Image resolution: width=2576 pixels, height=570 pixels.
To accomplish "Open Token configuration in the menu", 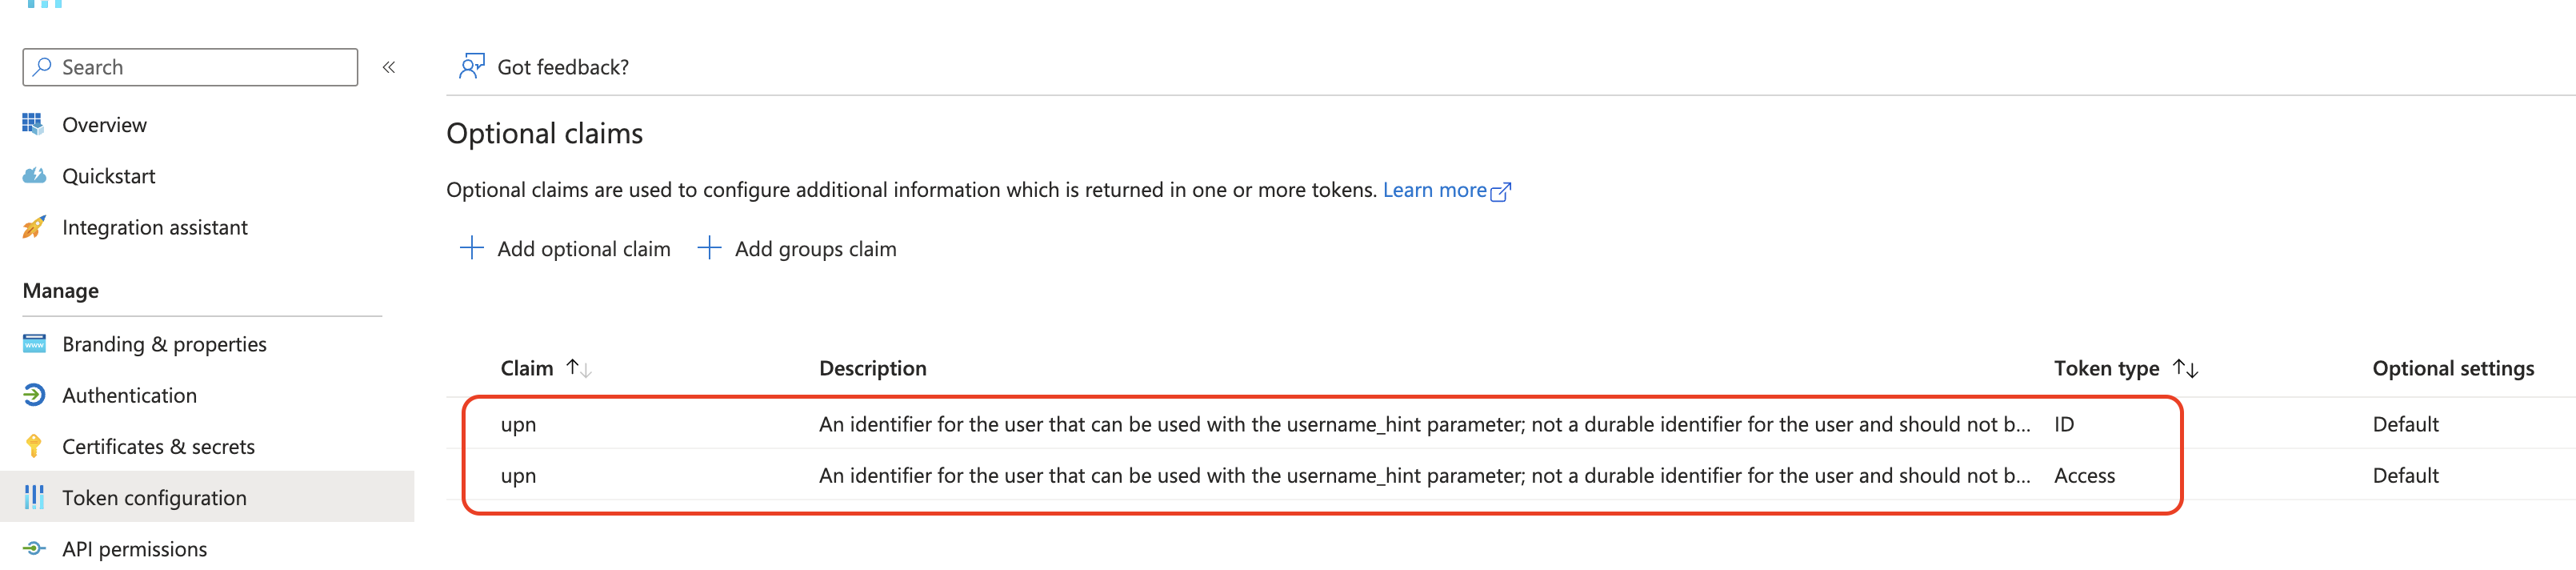I will tap(154, 498).
